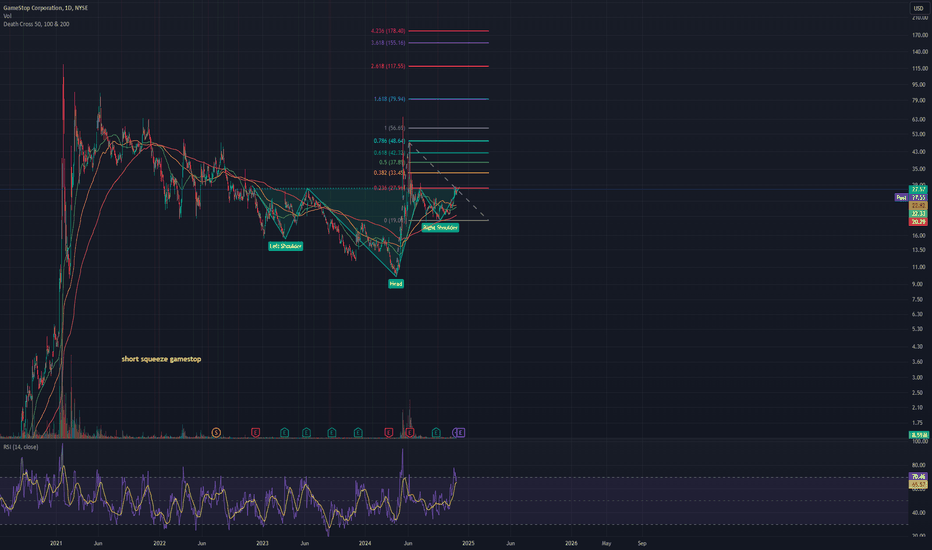
Task: Click the 2022 label on time axis
Action: (159, 543)
